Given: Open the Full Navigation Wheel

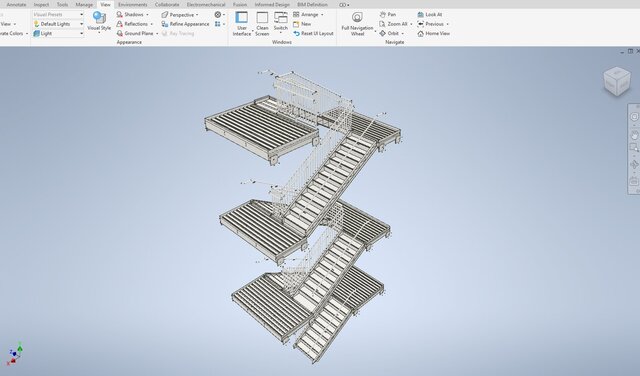Looking at the screenshot, I should pos(357,24).
